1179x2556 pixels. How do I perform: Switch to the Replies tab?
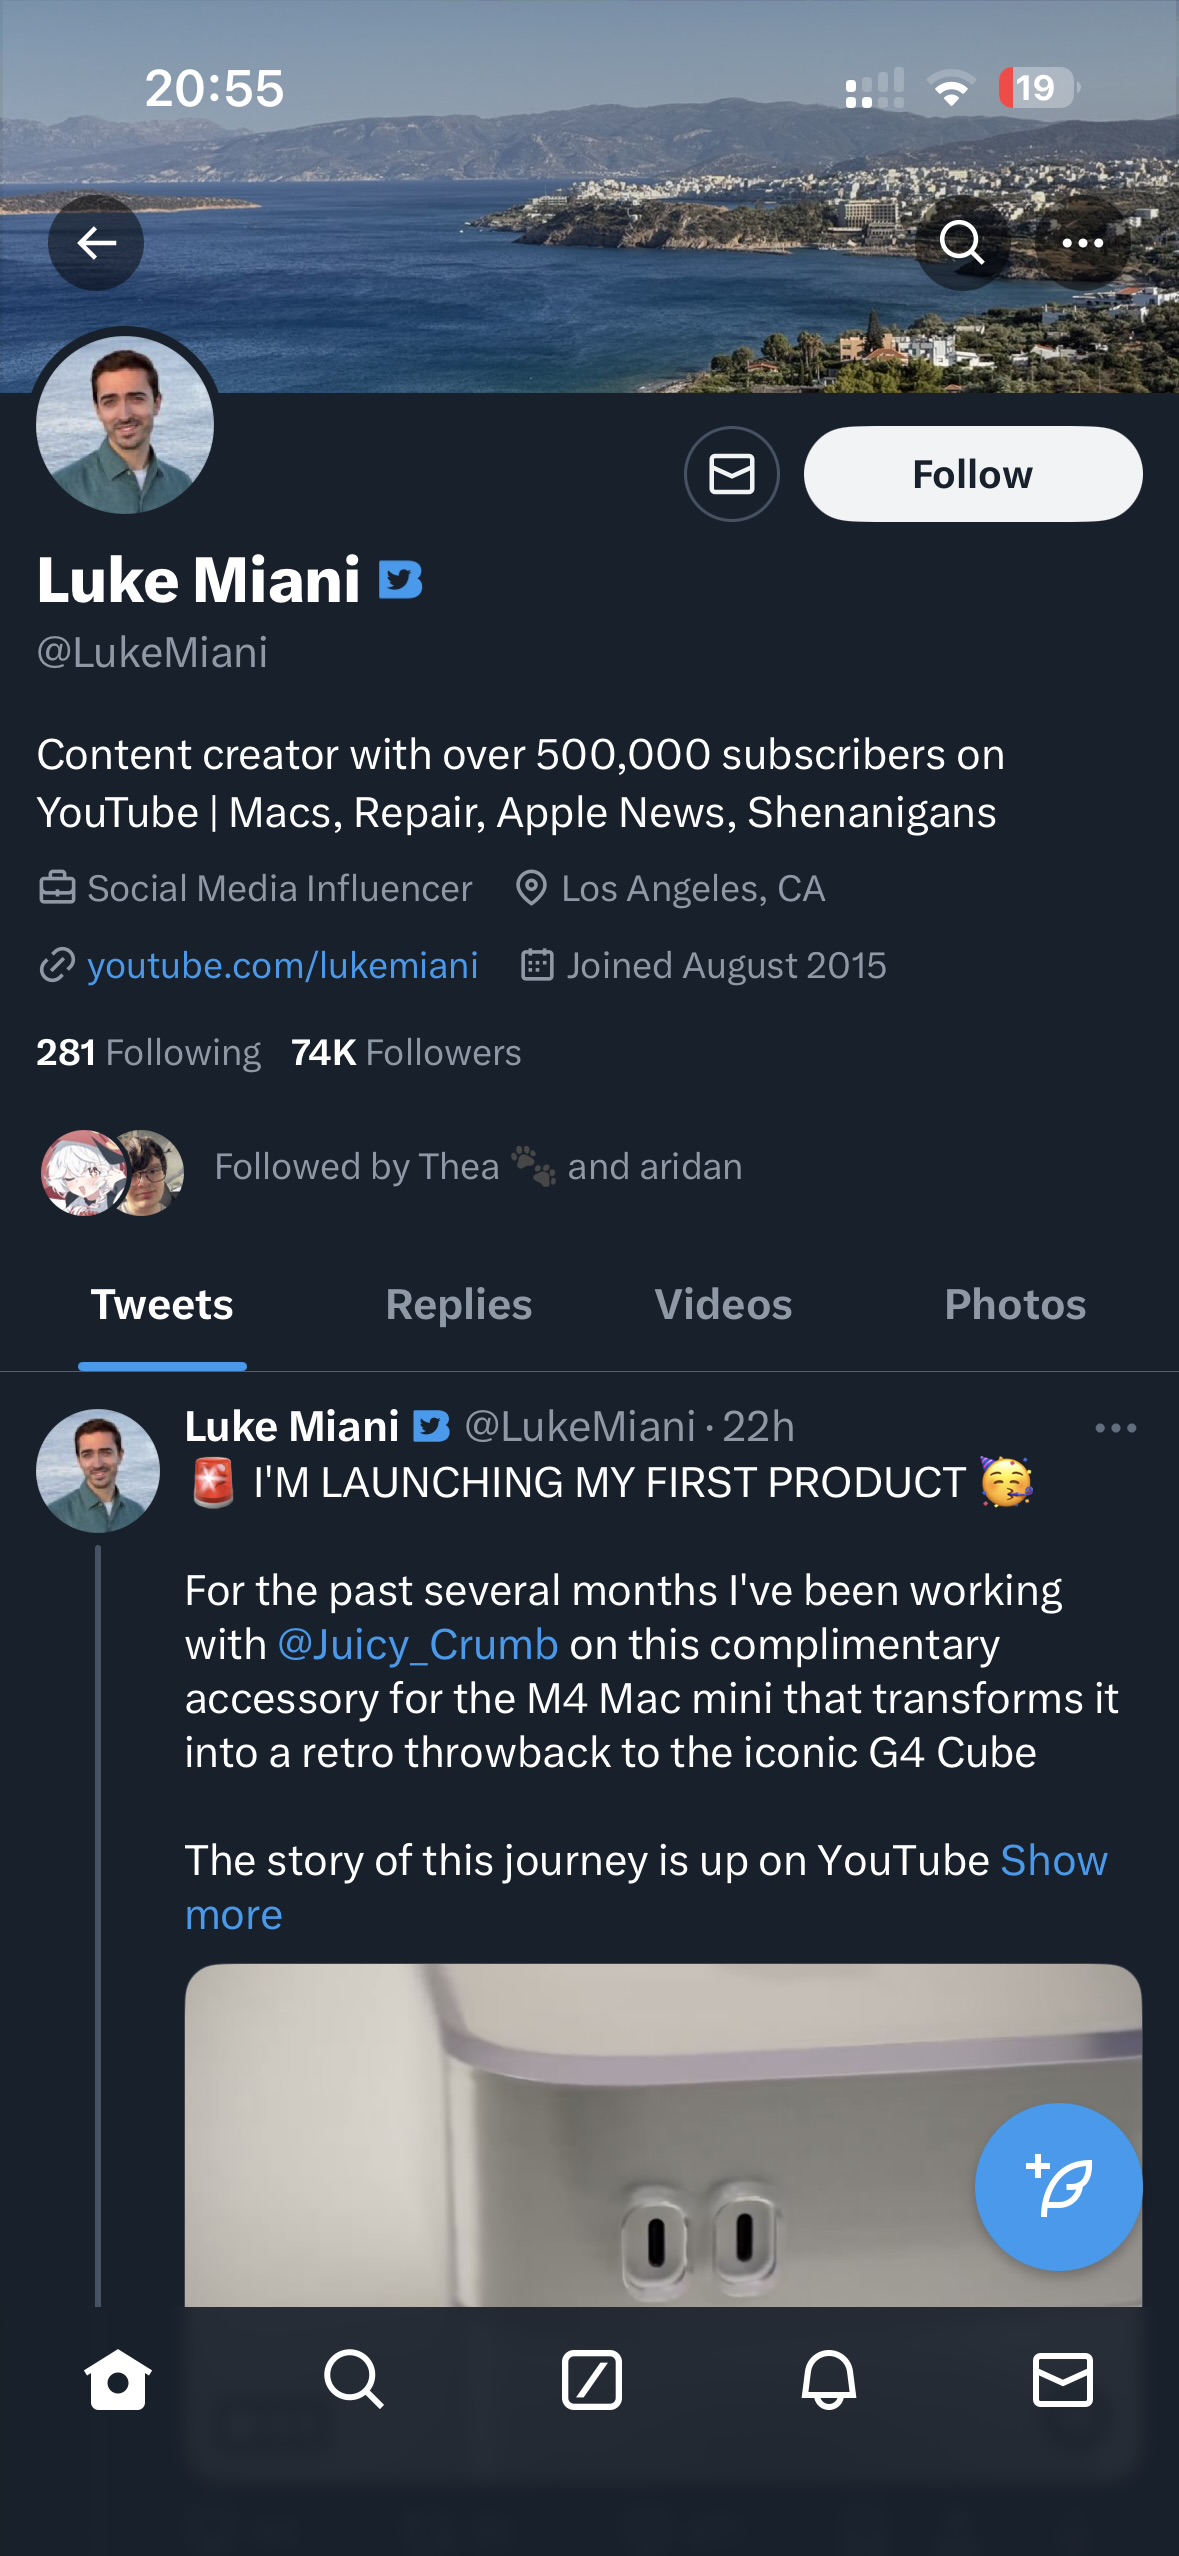pyautogui.click(x=459, y=1305)
